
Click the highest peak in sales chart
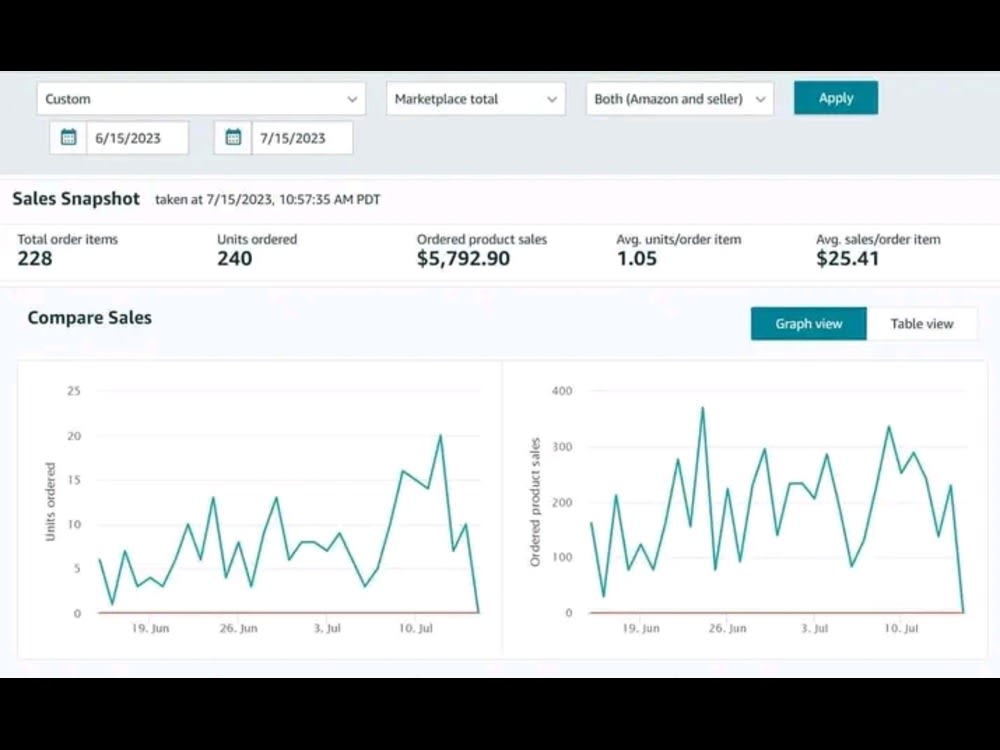tap(702, 408)
